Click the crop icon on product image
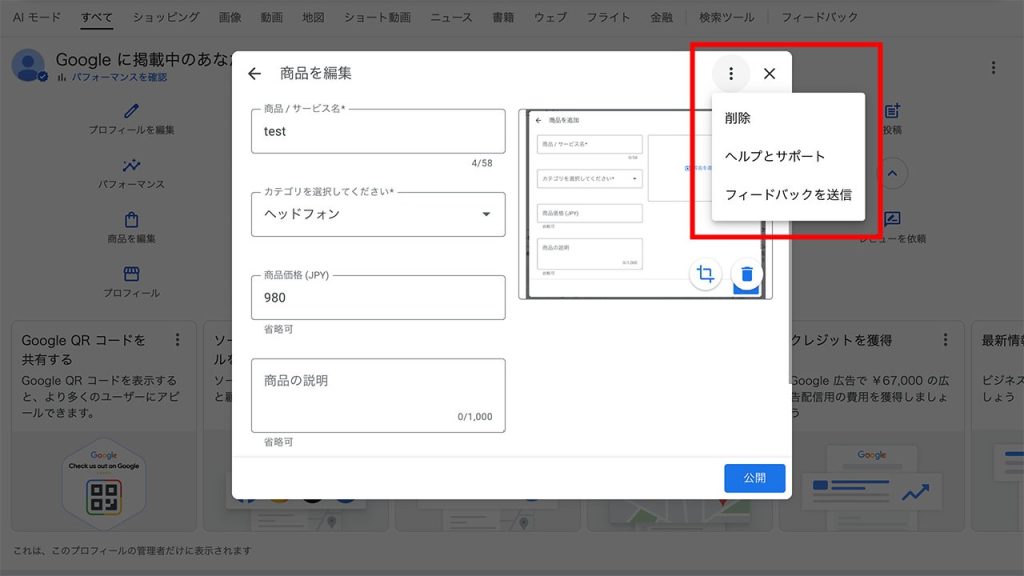Viewport: 1024px width, 576px height. 705,274
